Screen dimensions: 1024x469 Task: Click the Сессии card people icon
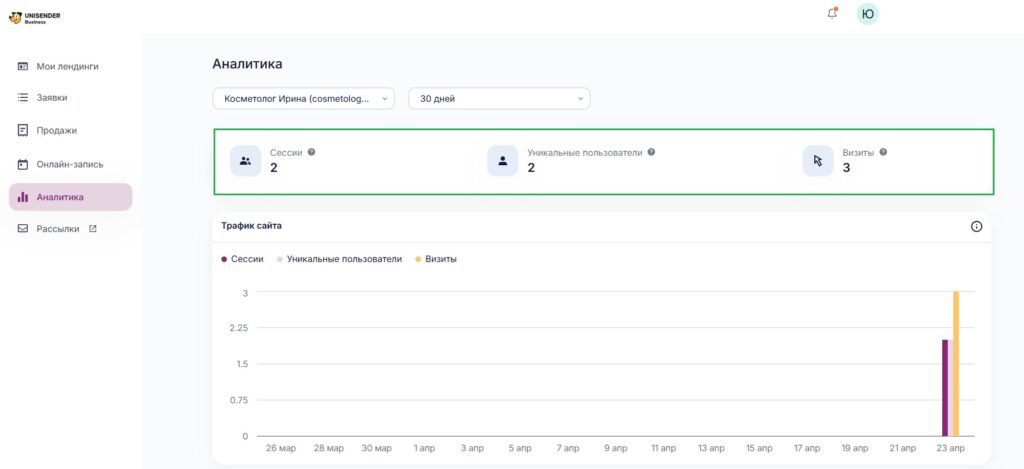pyautogui.click(x=245, y=161)
